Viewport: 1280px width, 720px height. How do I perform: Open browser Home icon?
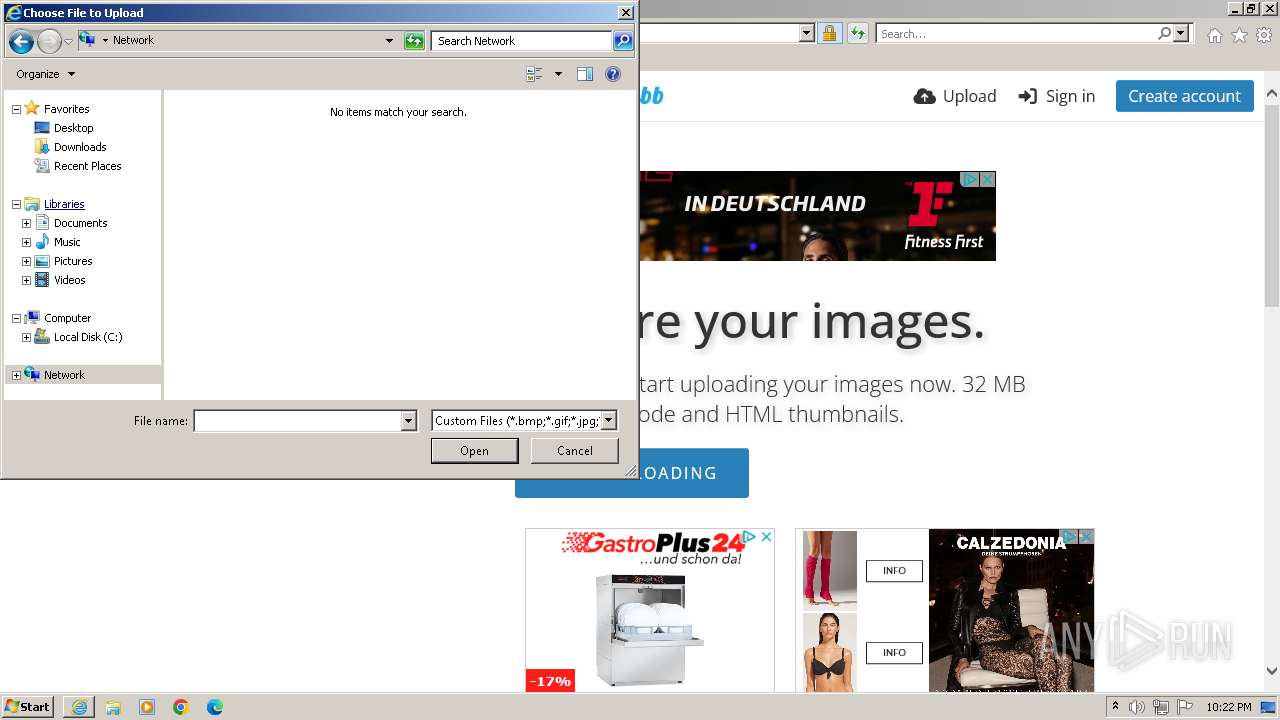[x=1214, y=35]
